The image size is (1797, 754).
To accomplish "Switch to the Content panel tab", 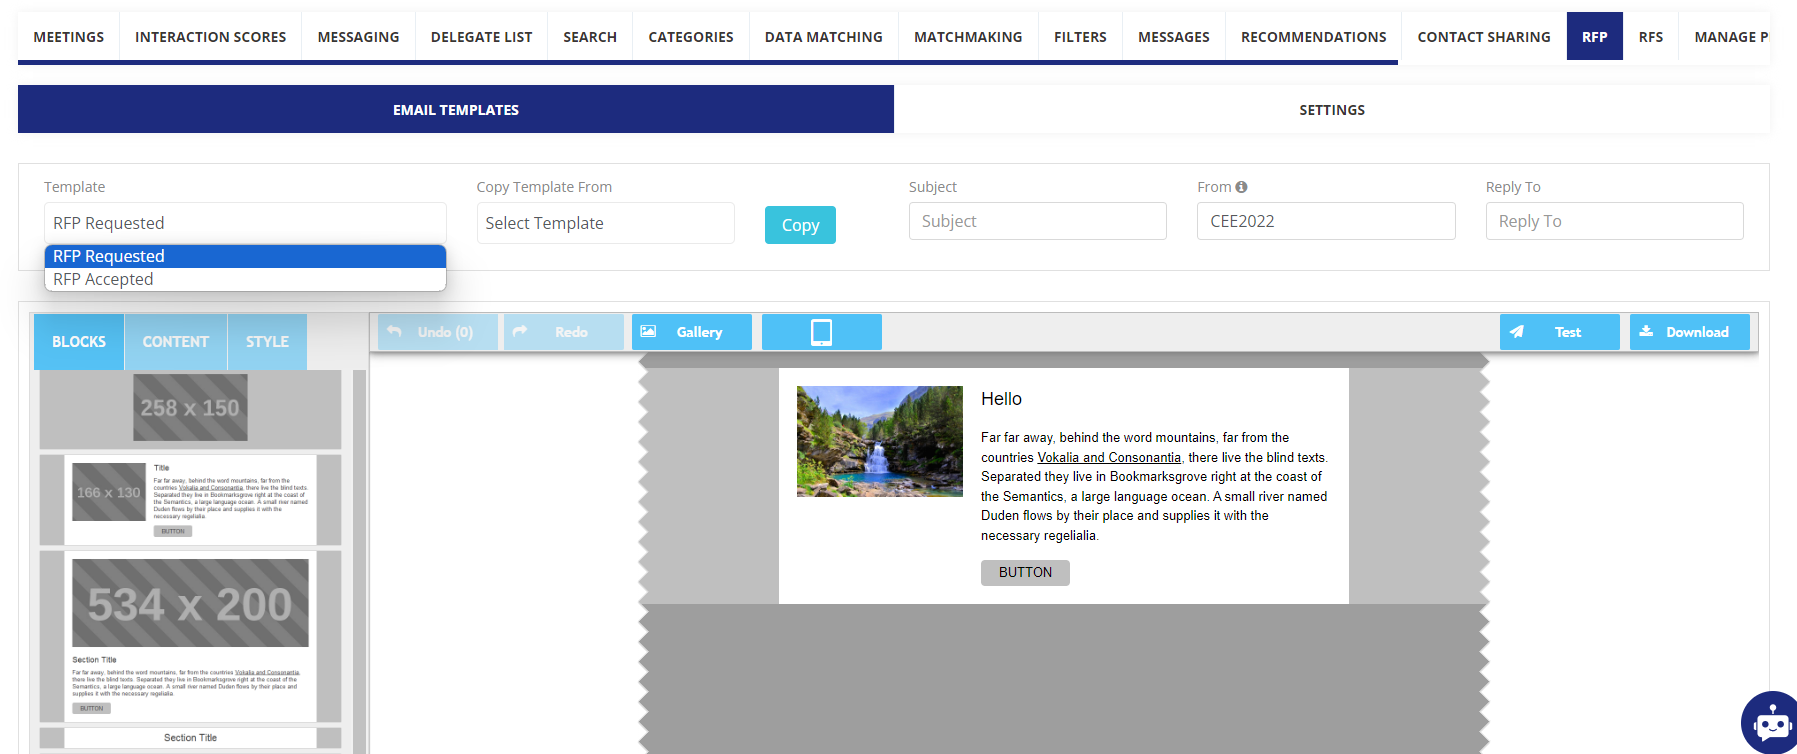I will (x=175, y=342).
